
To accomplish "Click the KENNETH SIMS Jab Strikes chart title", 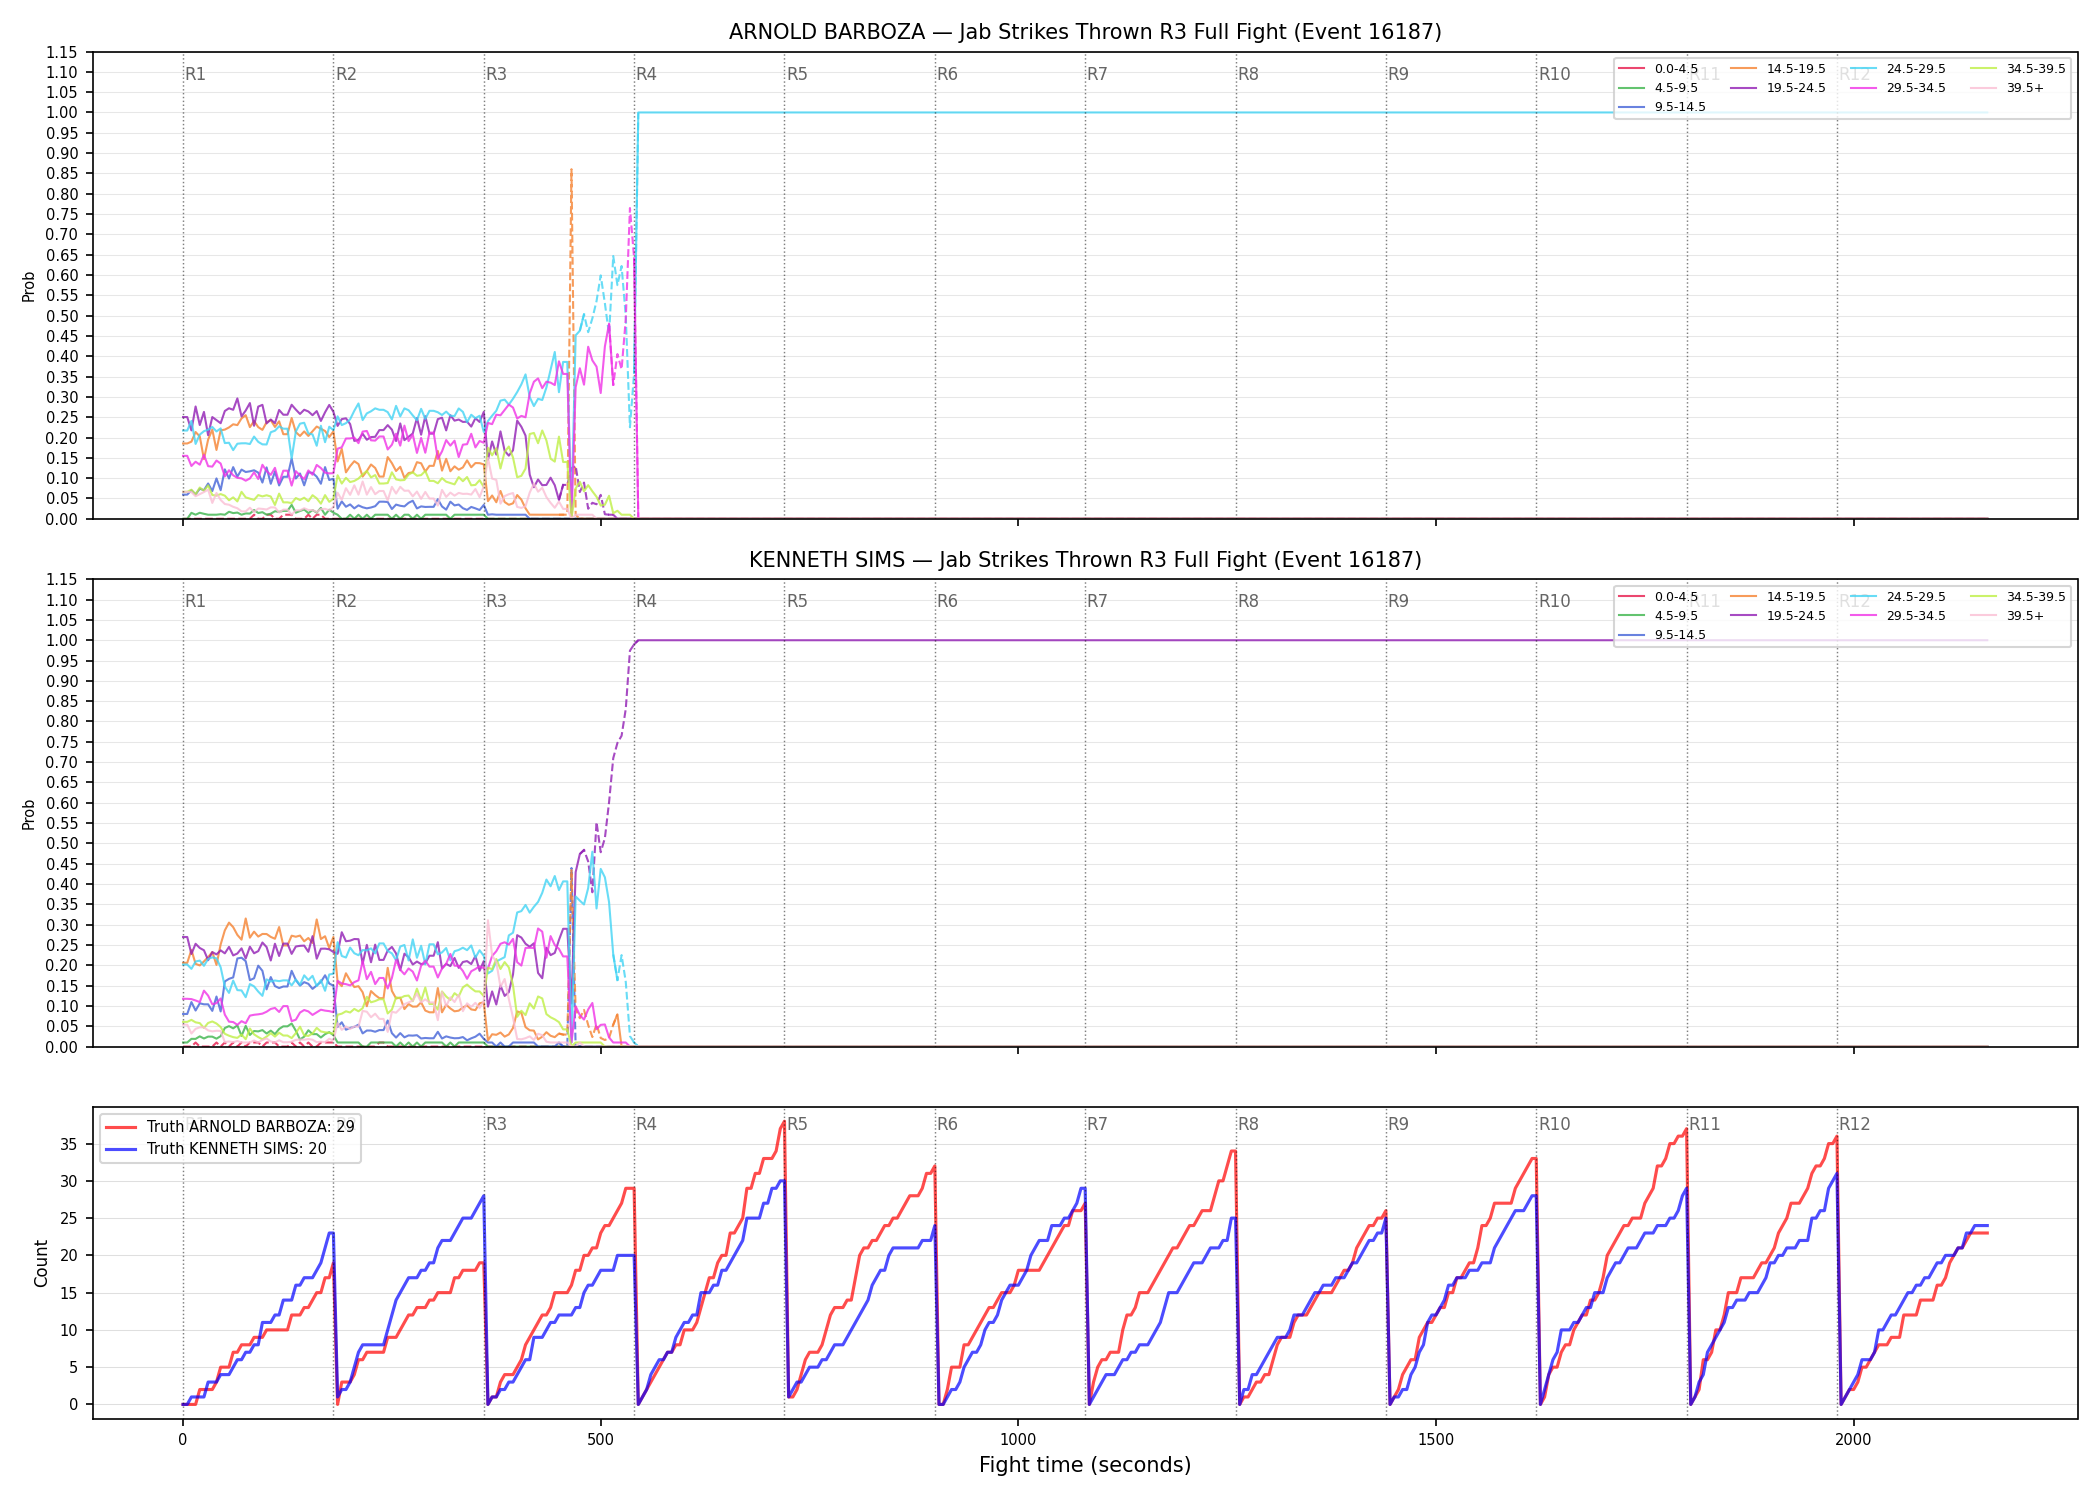I will tap(1085, 560).
